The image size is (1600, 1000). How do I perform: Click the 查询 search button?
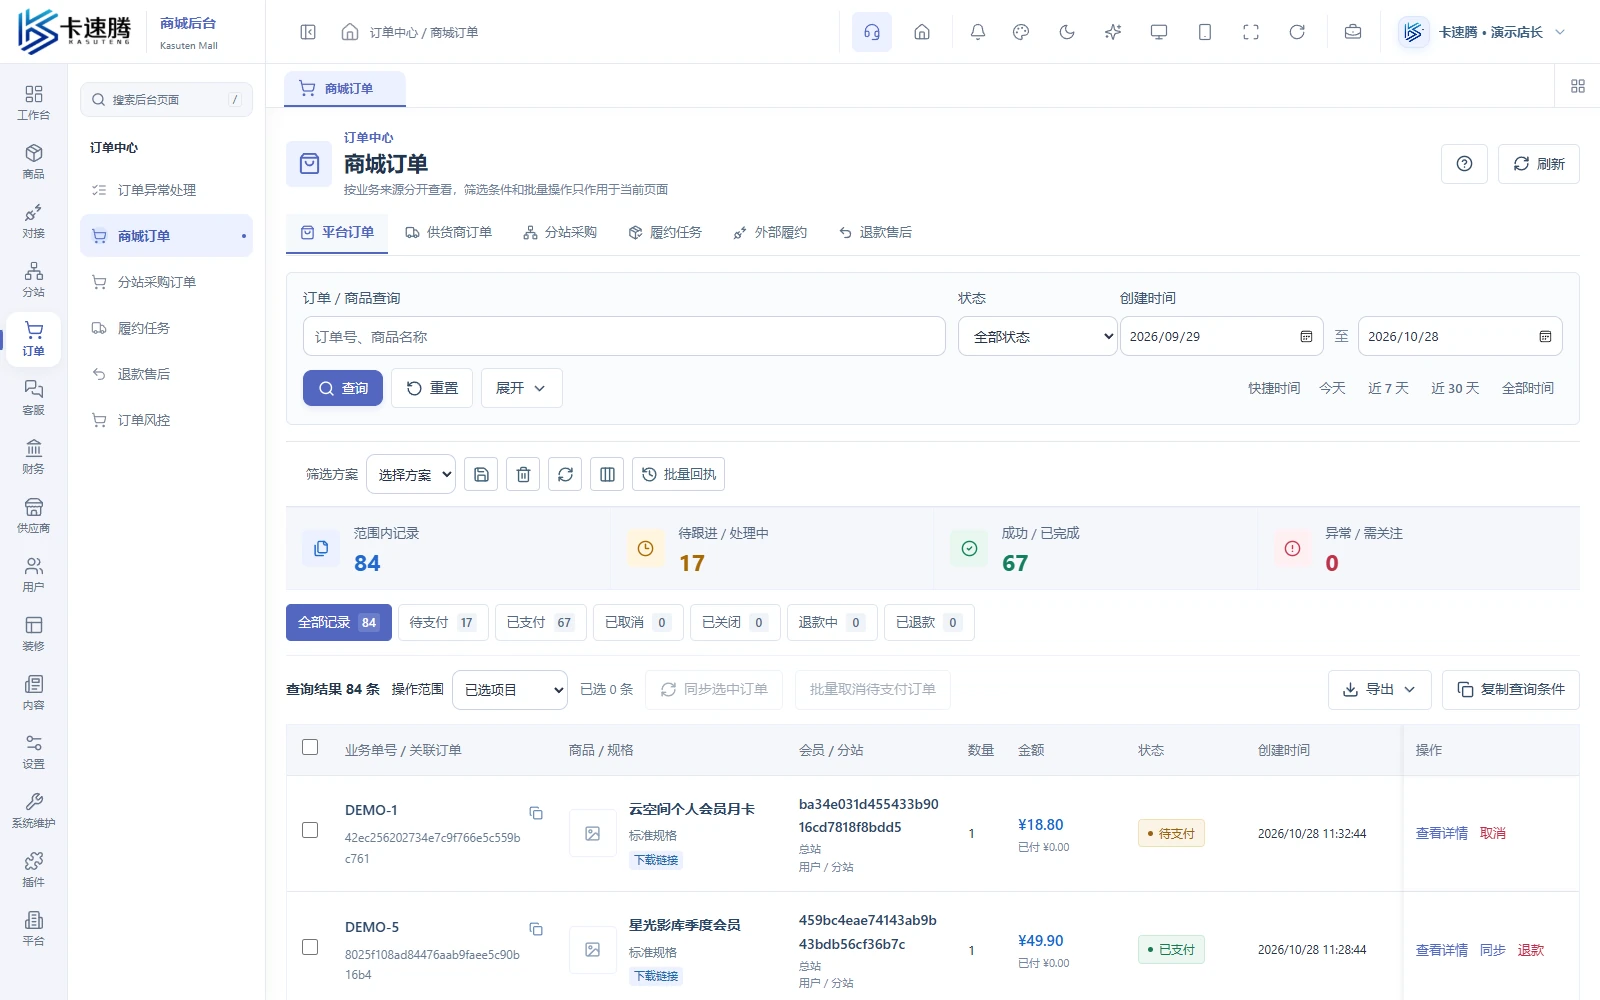343,388
